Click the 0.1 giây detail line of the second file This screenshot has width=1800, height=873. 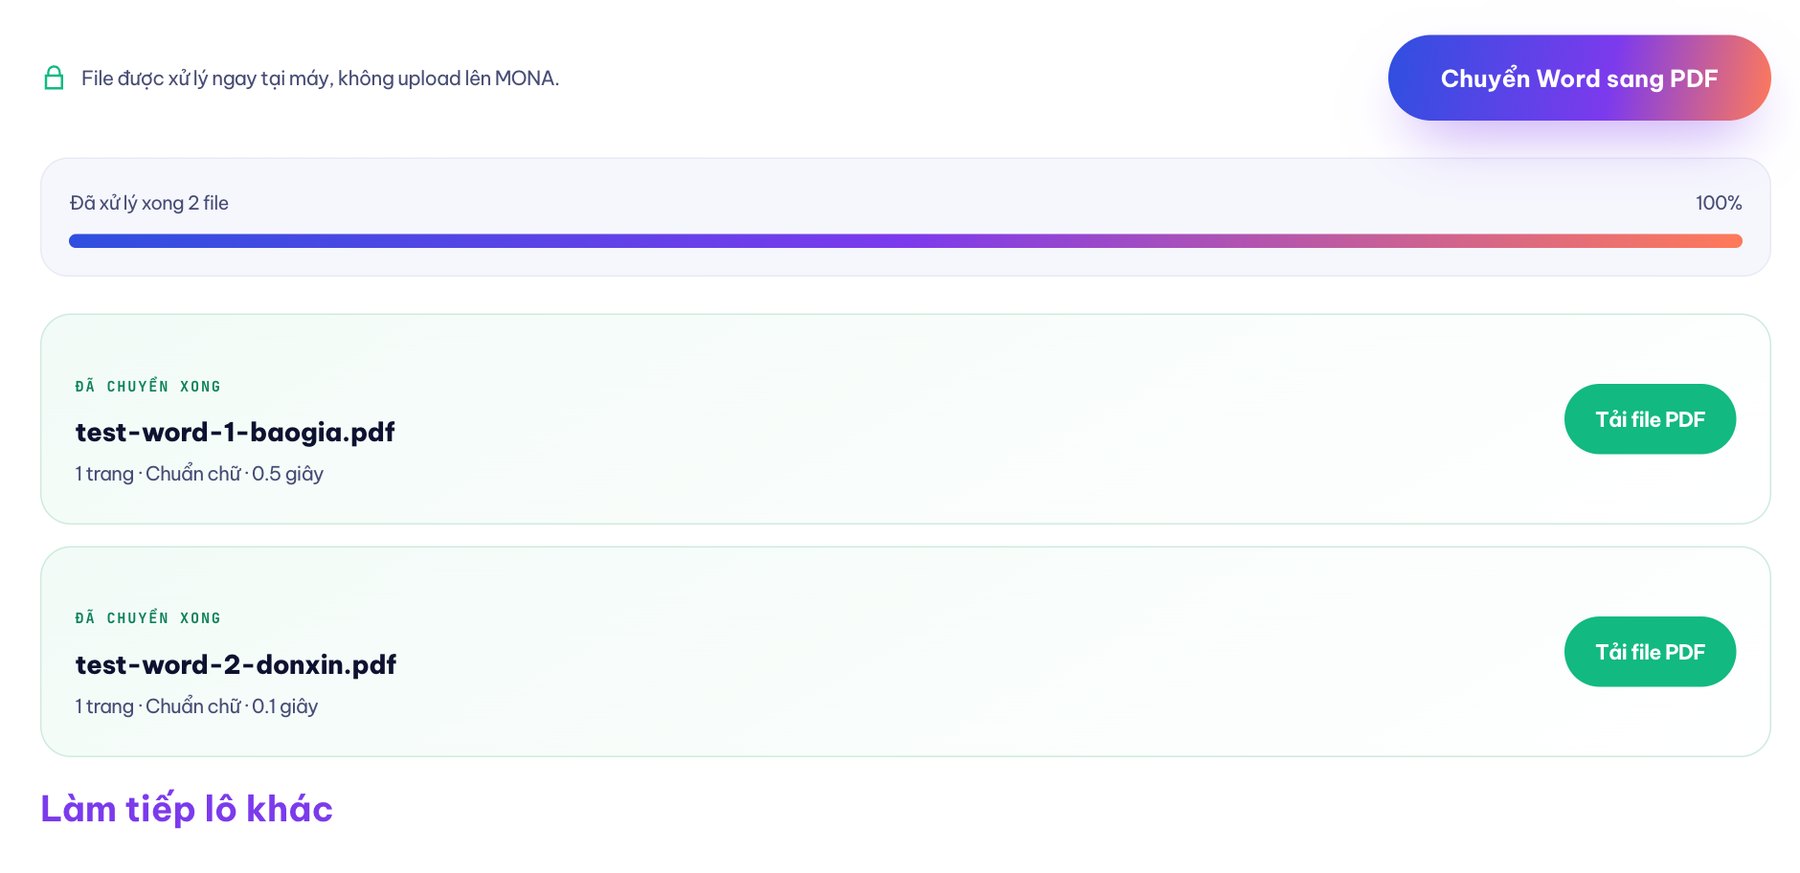point(196,706)
